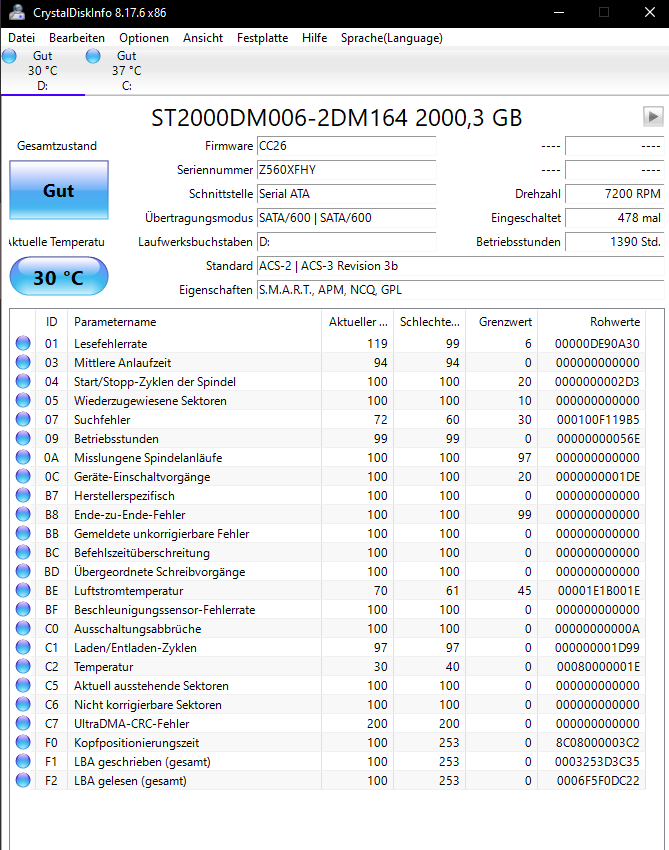This screenshot has width=669, height=850.
Task: Click the Parametername column header
Action: click(195, 321)
